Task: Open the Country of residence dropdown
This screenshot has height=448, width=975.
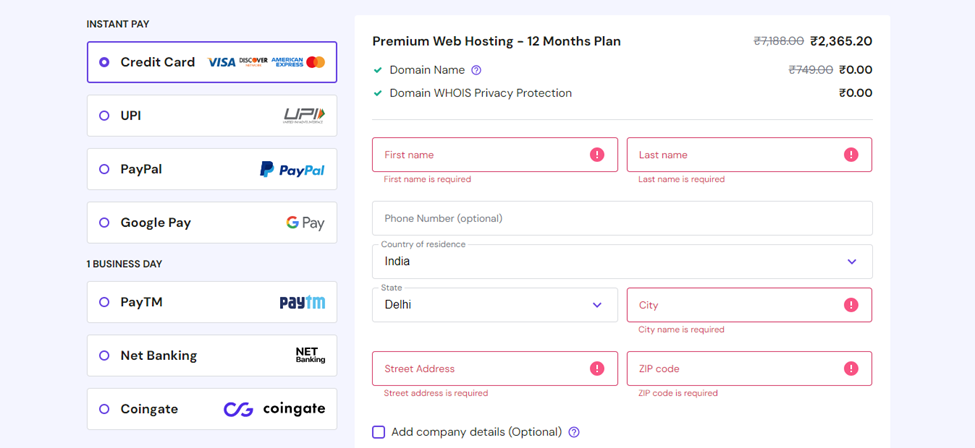Action: 622,261
